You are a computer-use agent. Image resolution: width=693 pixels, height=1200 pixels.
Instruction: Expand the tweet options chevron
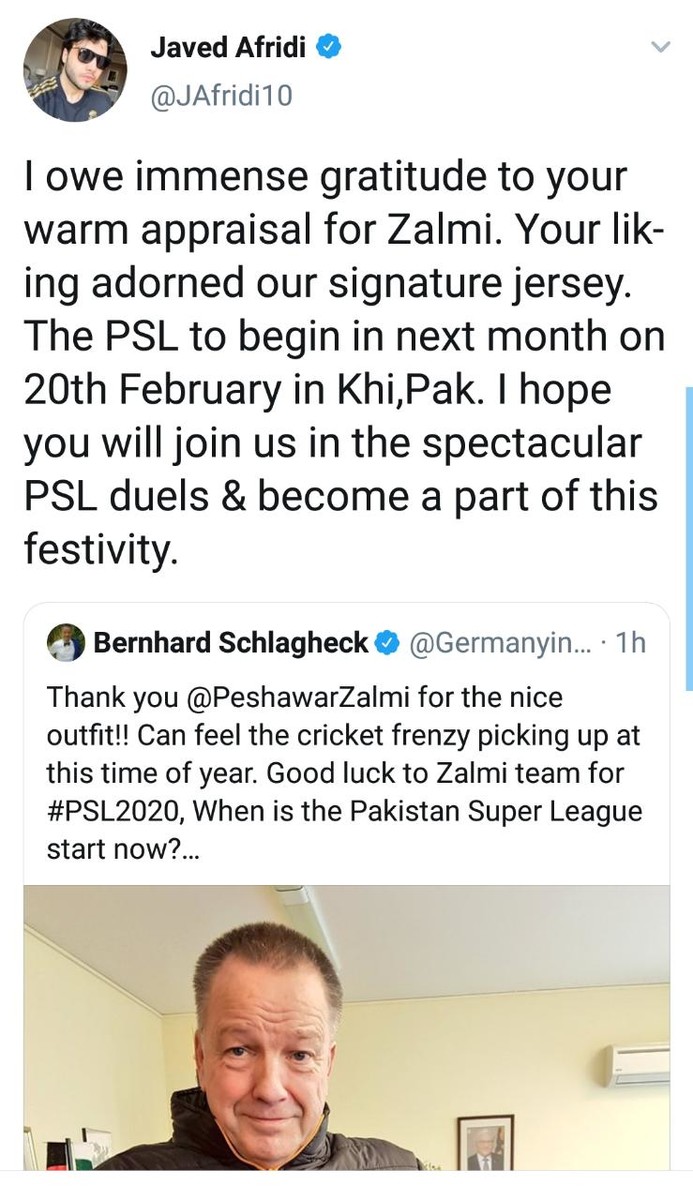pos(660,46)
